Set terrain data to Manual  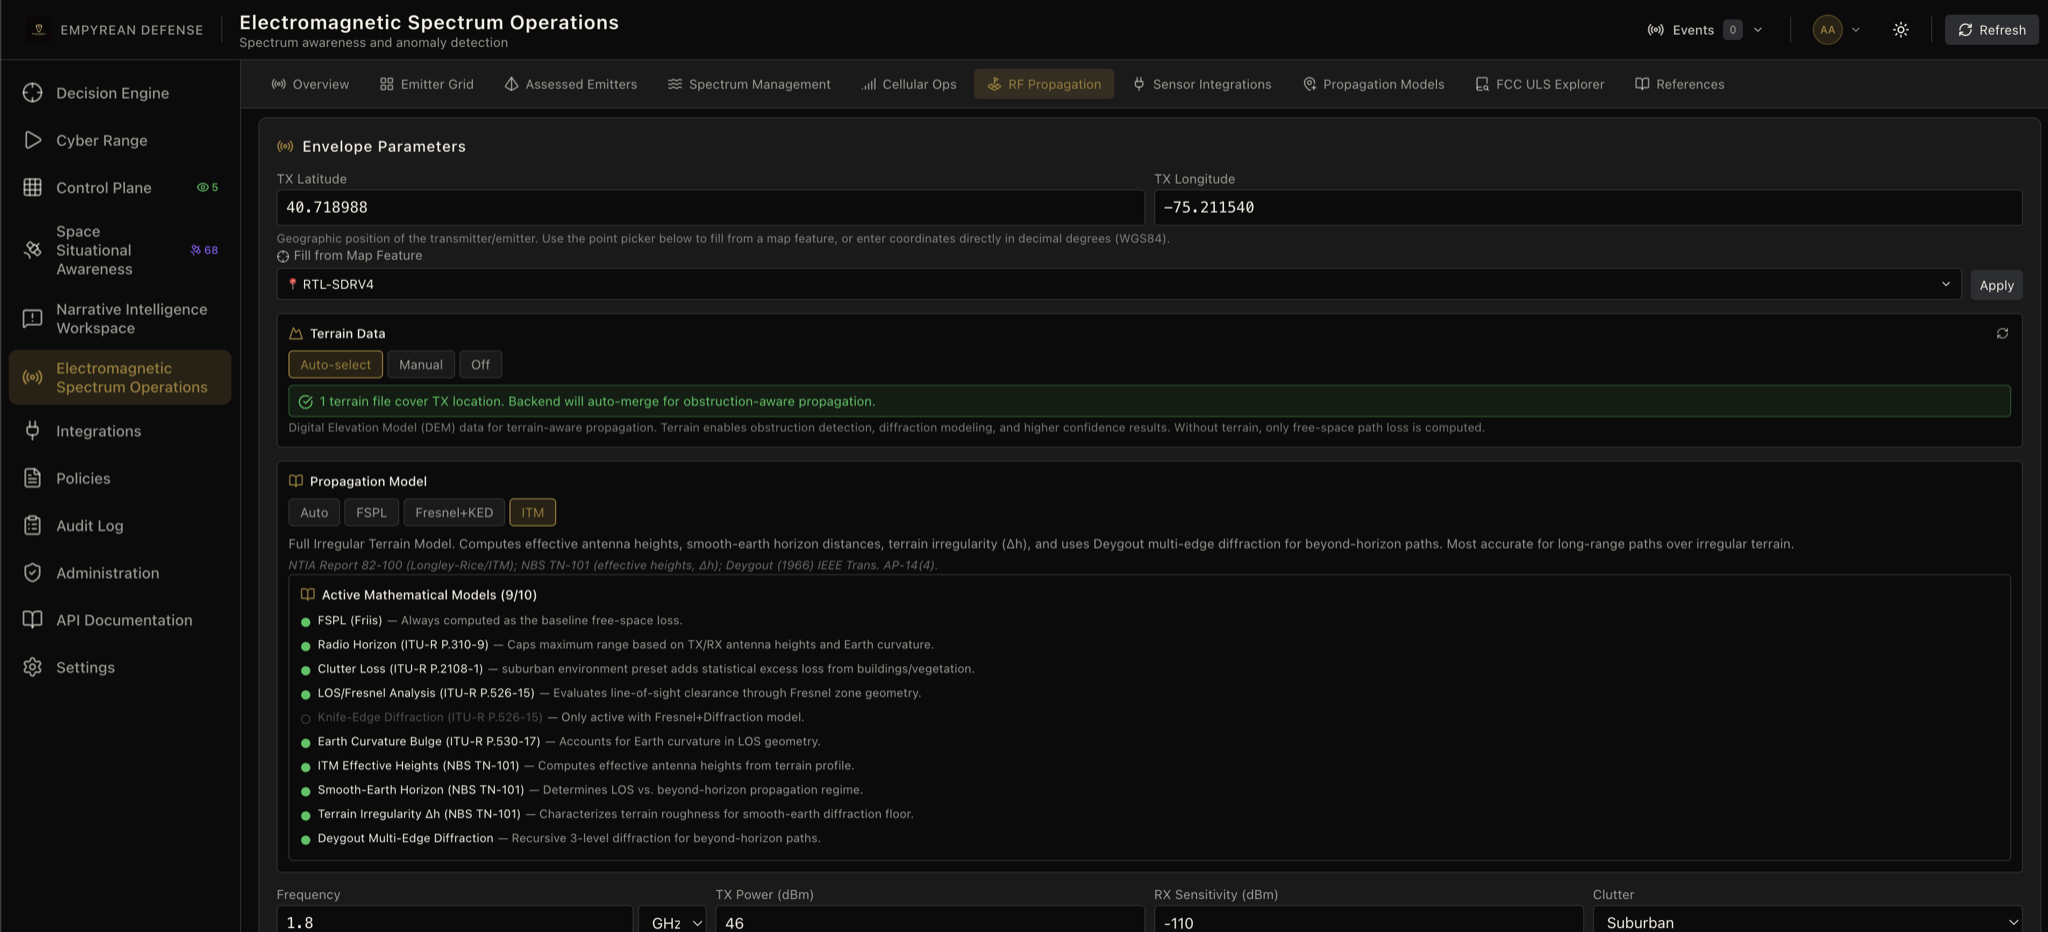[421, 365]
